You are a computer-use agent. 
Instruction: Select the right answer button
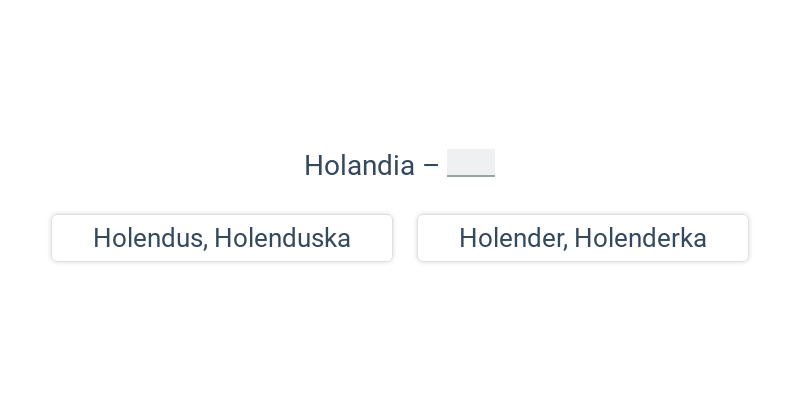[x=583, y=238]
